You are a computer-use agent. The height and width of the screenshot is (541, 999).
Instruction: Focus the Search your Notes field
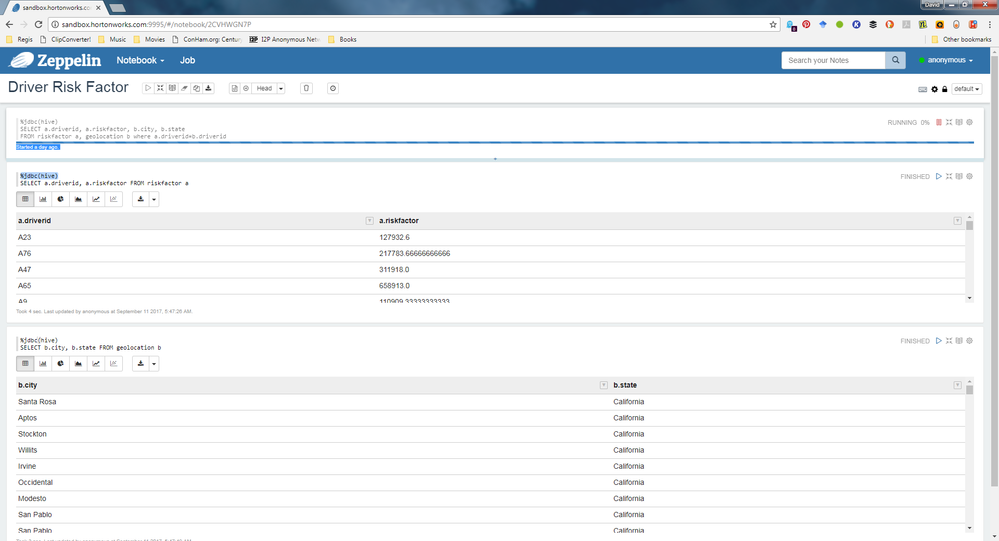point(833,60)
